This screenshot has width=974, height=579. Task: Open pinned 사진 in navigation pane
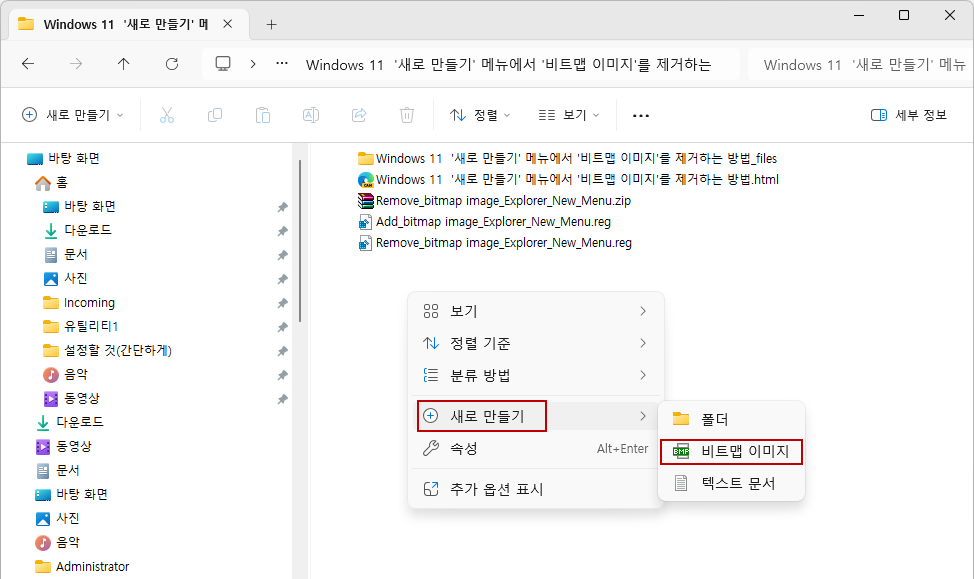coord(65,278)
